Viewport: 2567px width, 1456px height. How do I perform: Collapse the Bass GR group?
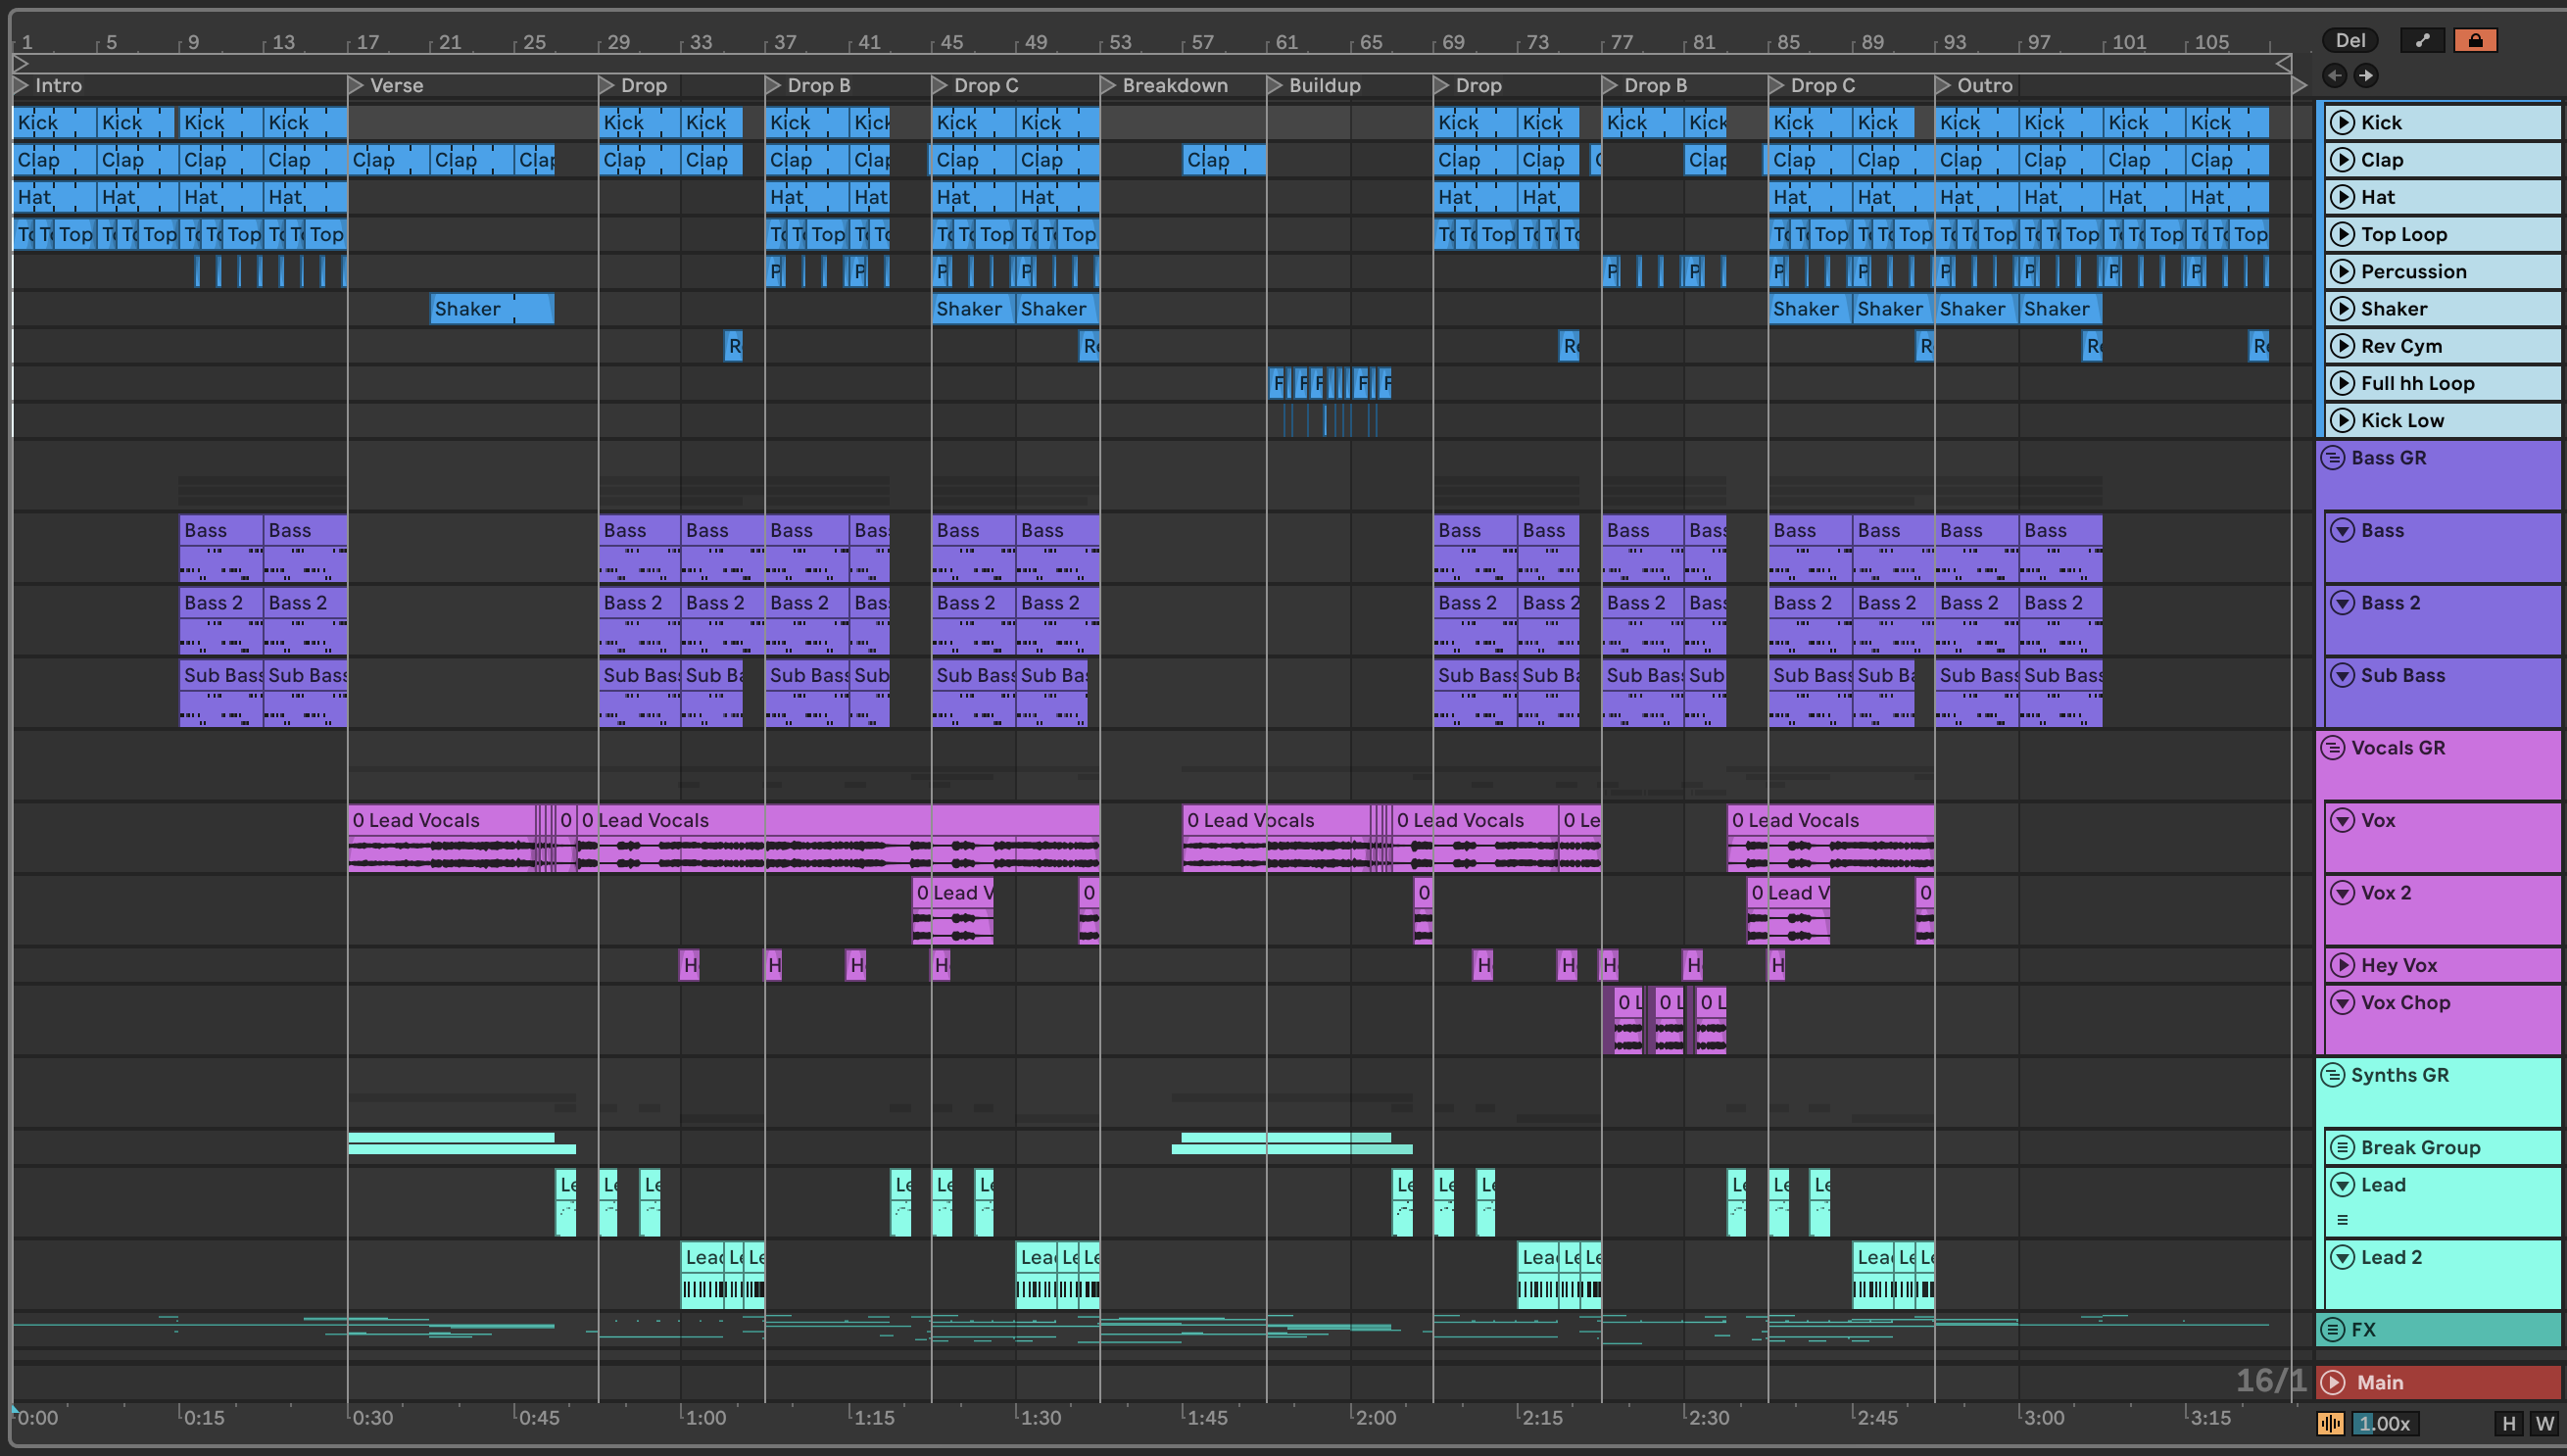[x=2333, y=458]
